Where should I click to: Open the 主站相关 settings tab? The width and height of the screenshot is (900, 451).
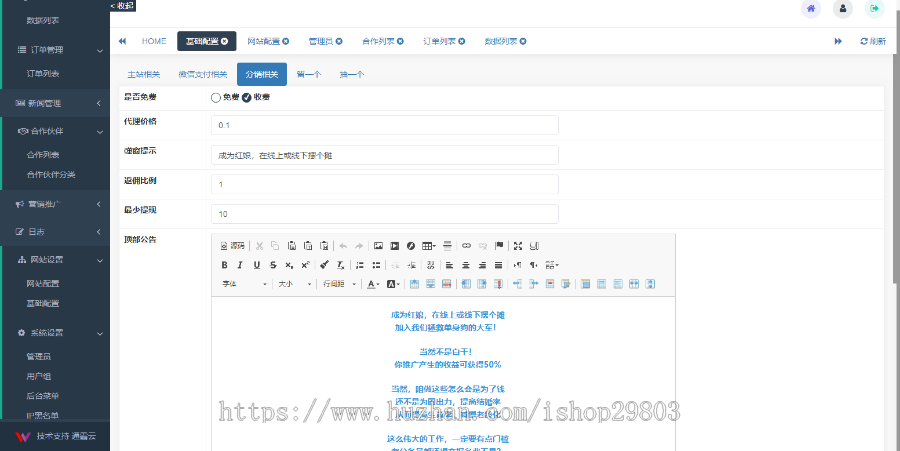pos(143,75)
